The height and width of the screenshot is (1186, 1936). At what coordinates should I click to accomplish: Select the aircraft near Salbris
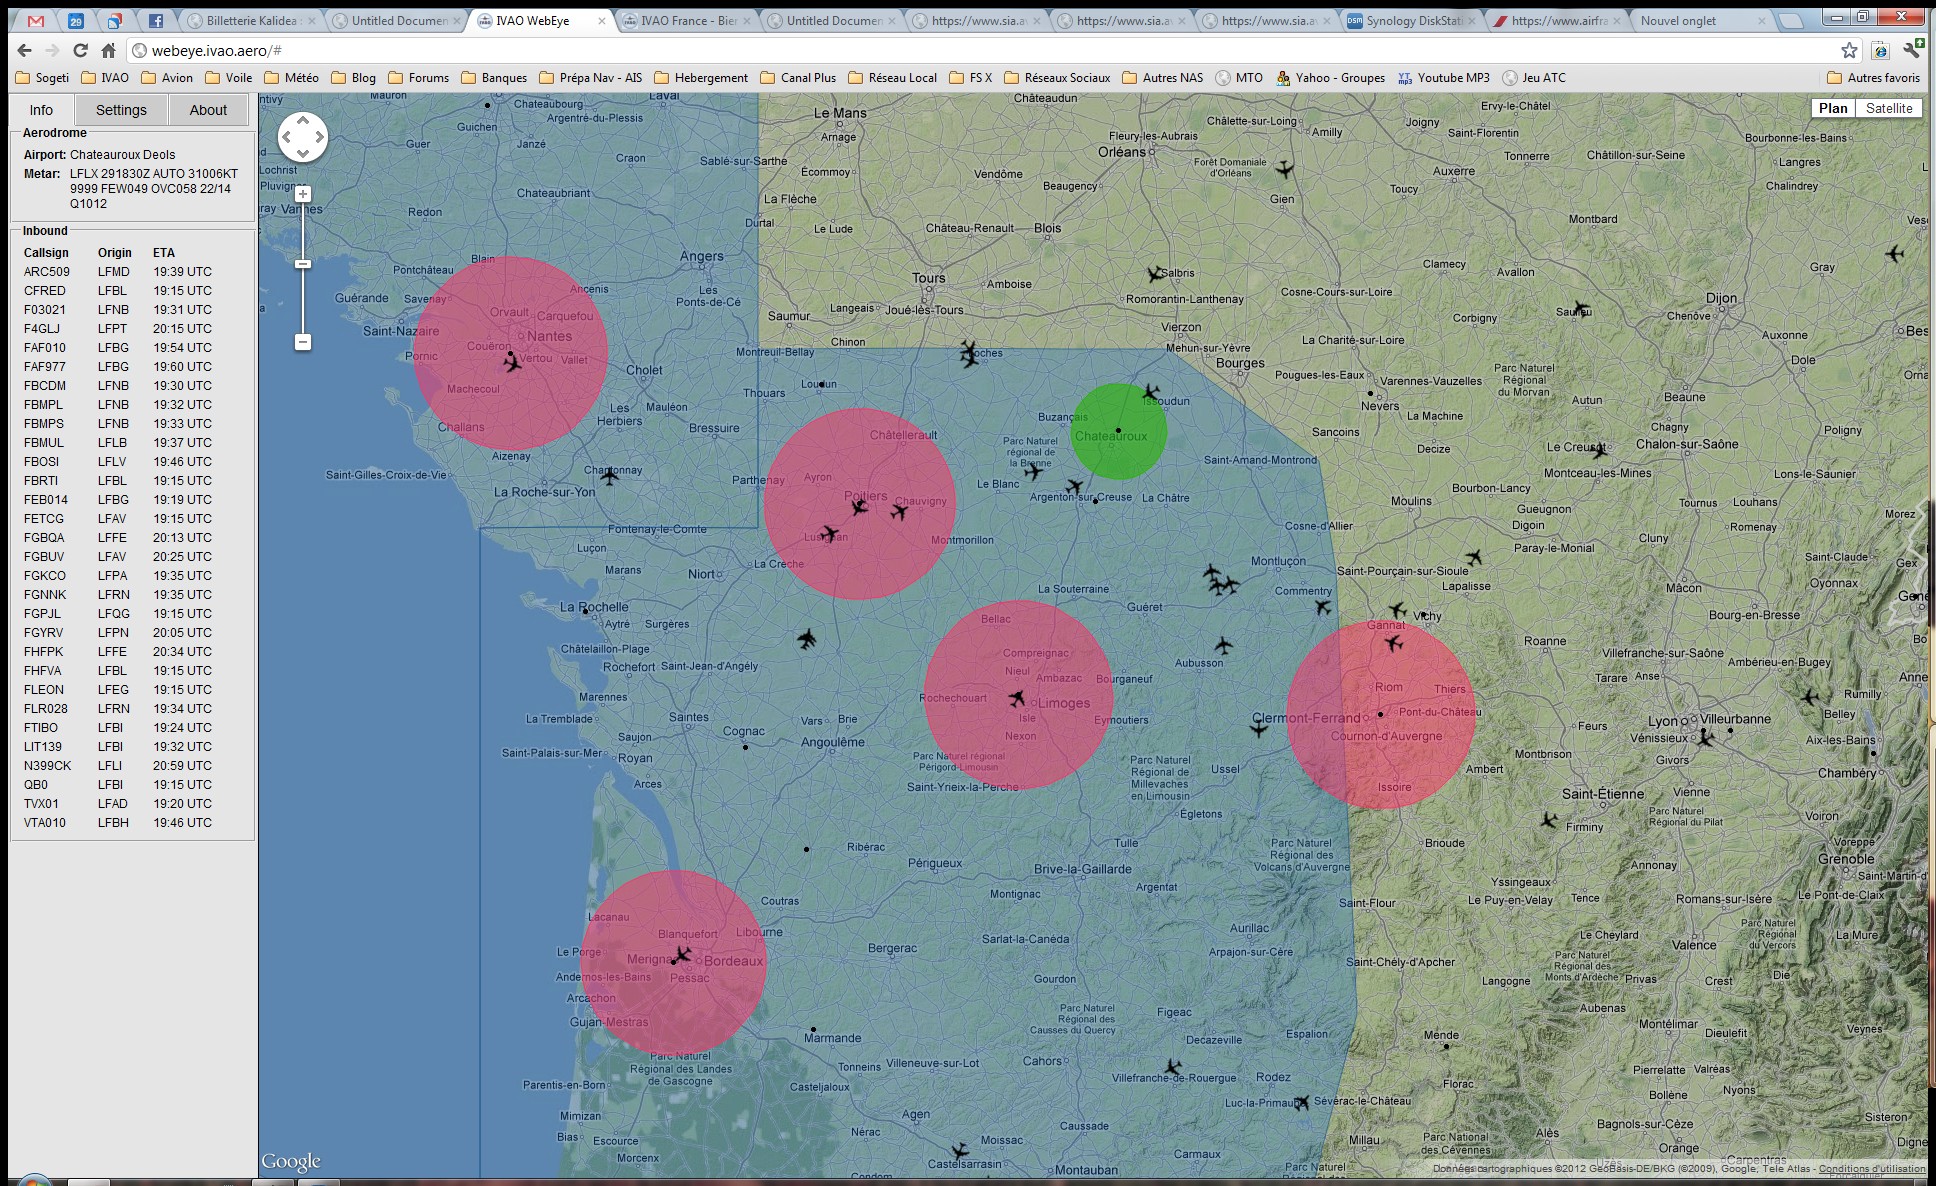click(1155, 273)
